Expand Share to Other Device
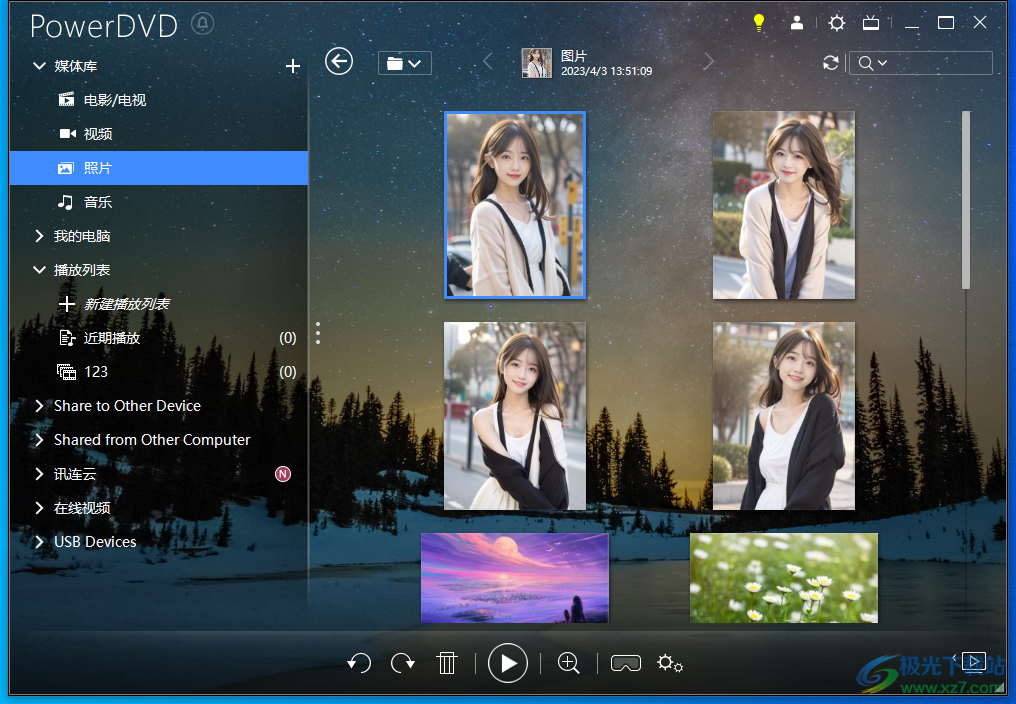The image size is (1016, 704). pos(39,406)
